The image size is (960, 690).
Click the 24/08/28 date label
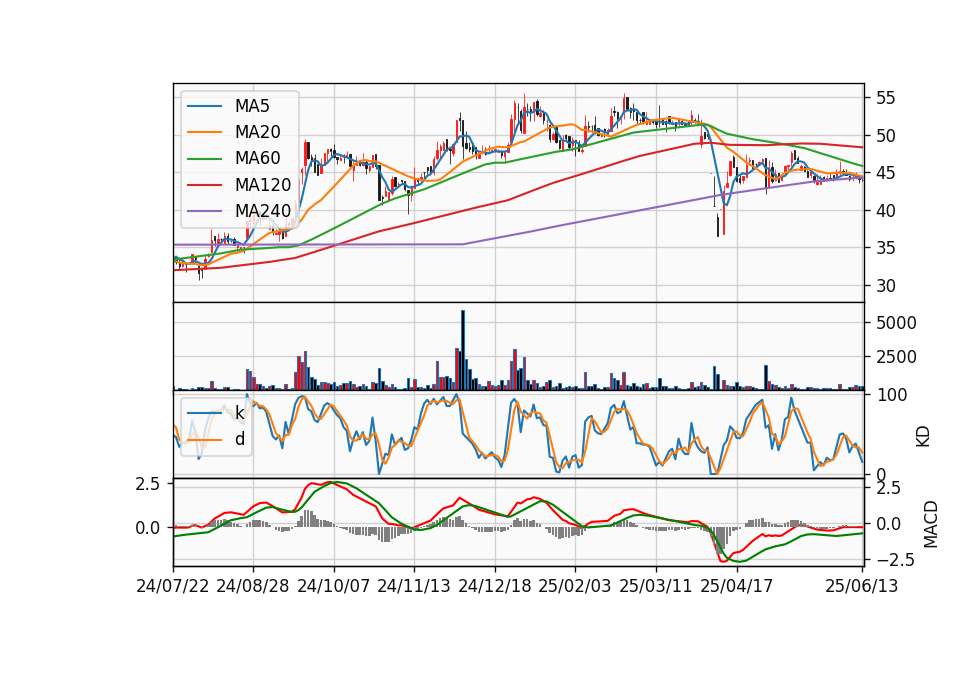coord(253,586)
